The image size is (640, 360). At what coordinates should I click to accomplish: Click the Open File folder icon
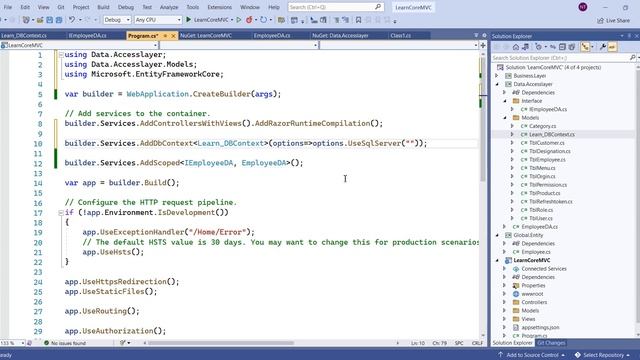[40, 20]
